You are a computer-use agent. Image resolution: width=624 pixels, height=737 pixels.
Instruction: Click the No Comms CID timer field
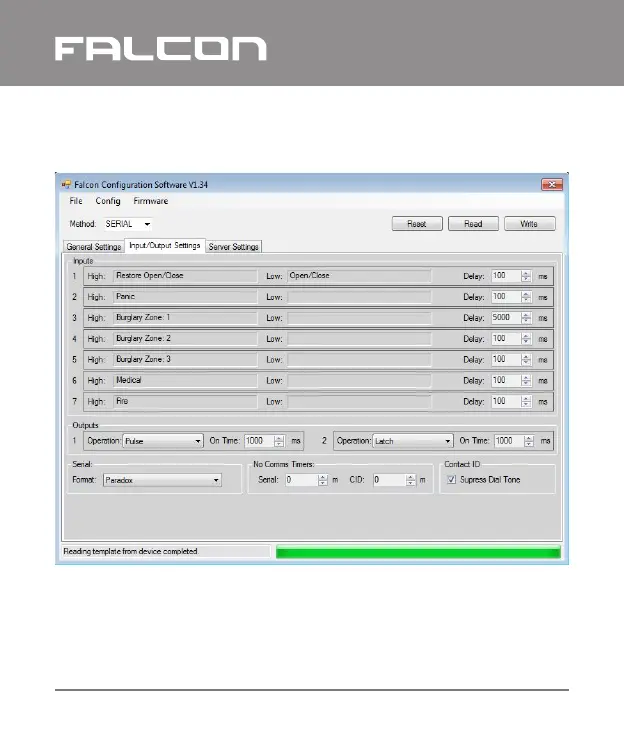point(389,480)
